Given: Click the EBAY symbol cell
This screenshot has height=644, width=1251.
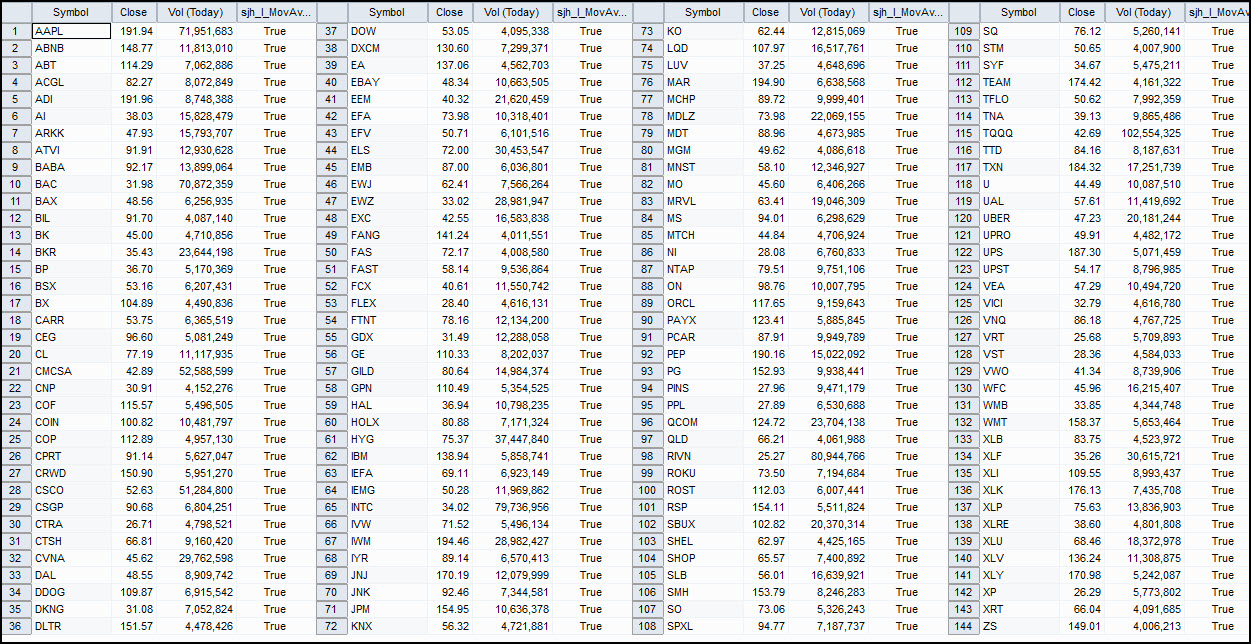Looking at the screenshot, I should pyautogui.click(x=387, y=82).
